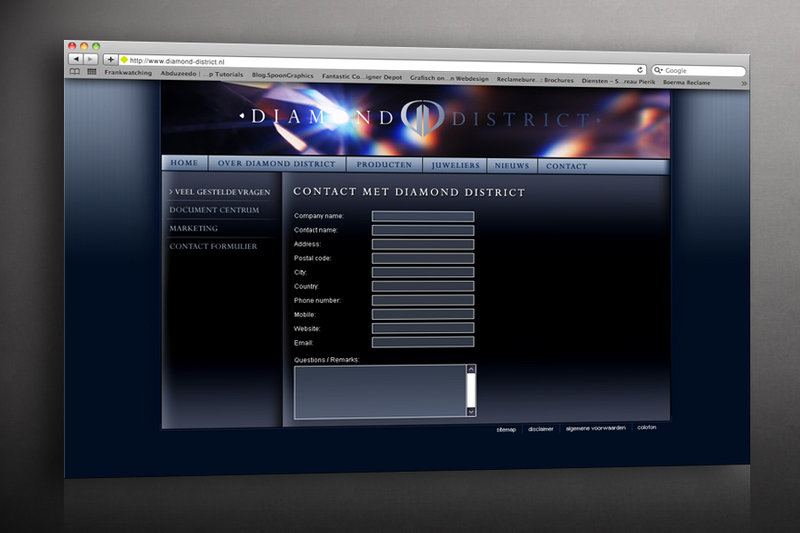This screenshot has height=533, width=800.
Task: Open the CONTACT nav tab
Action: pyautogui.click(x=566, y=166)
